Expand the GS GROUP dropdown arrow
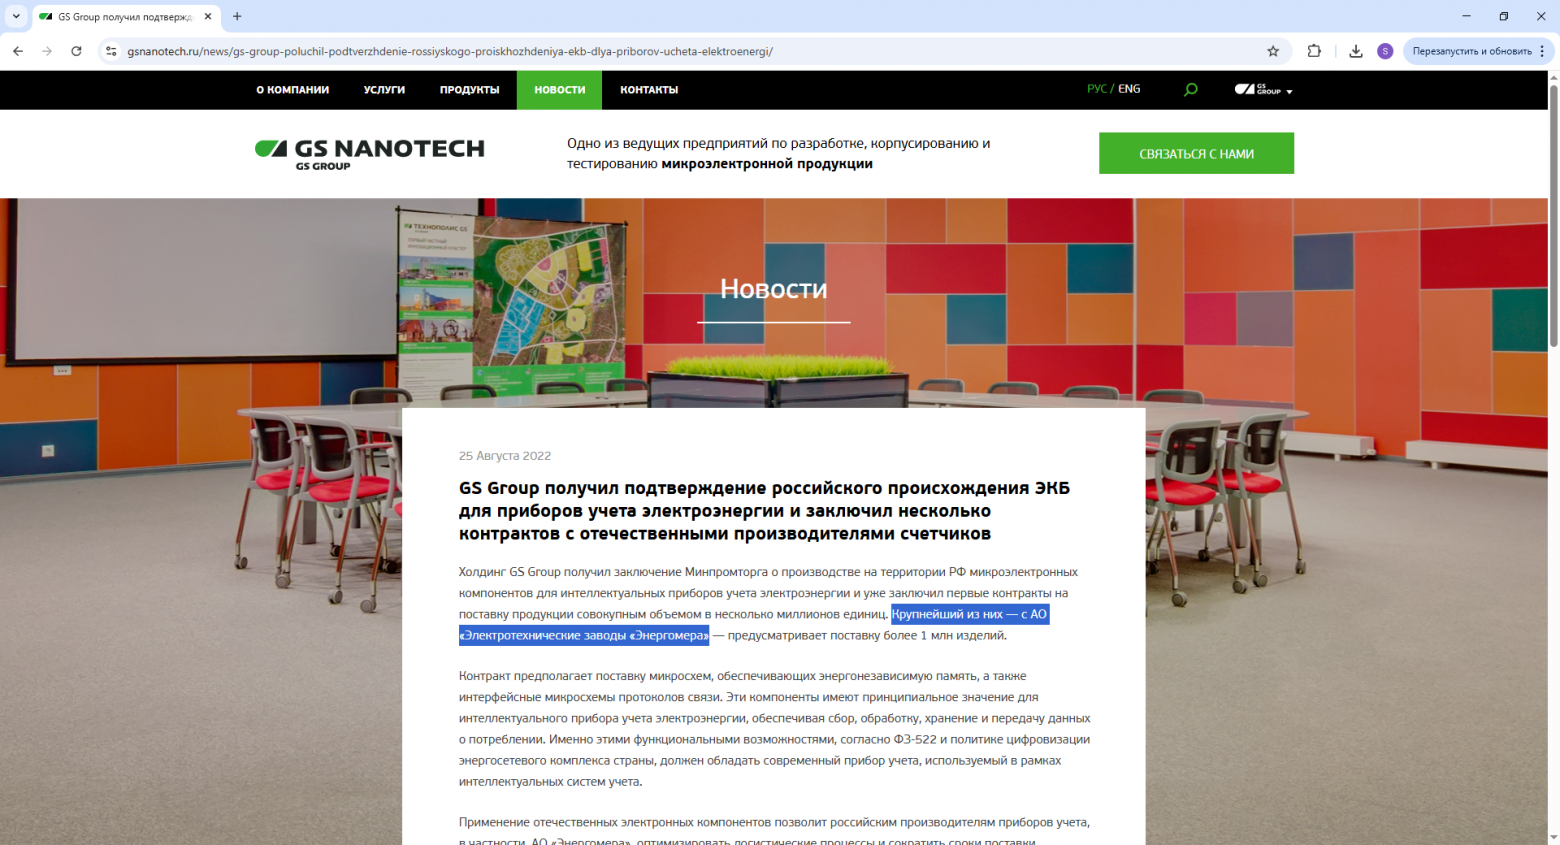 (x=1289, y=90)
